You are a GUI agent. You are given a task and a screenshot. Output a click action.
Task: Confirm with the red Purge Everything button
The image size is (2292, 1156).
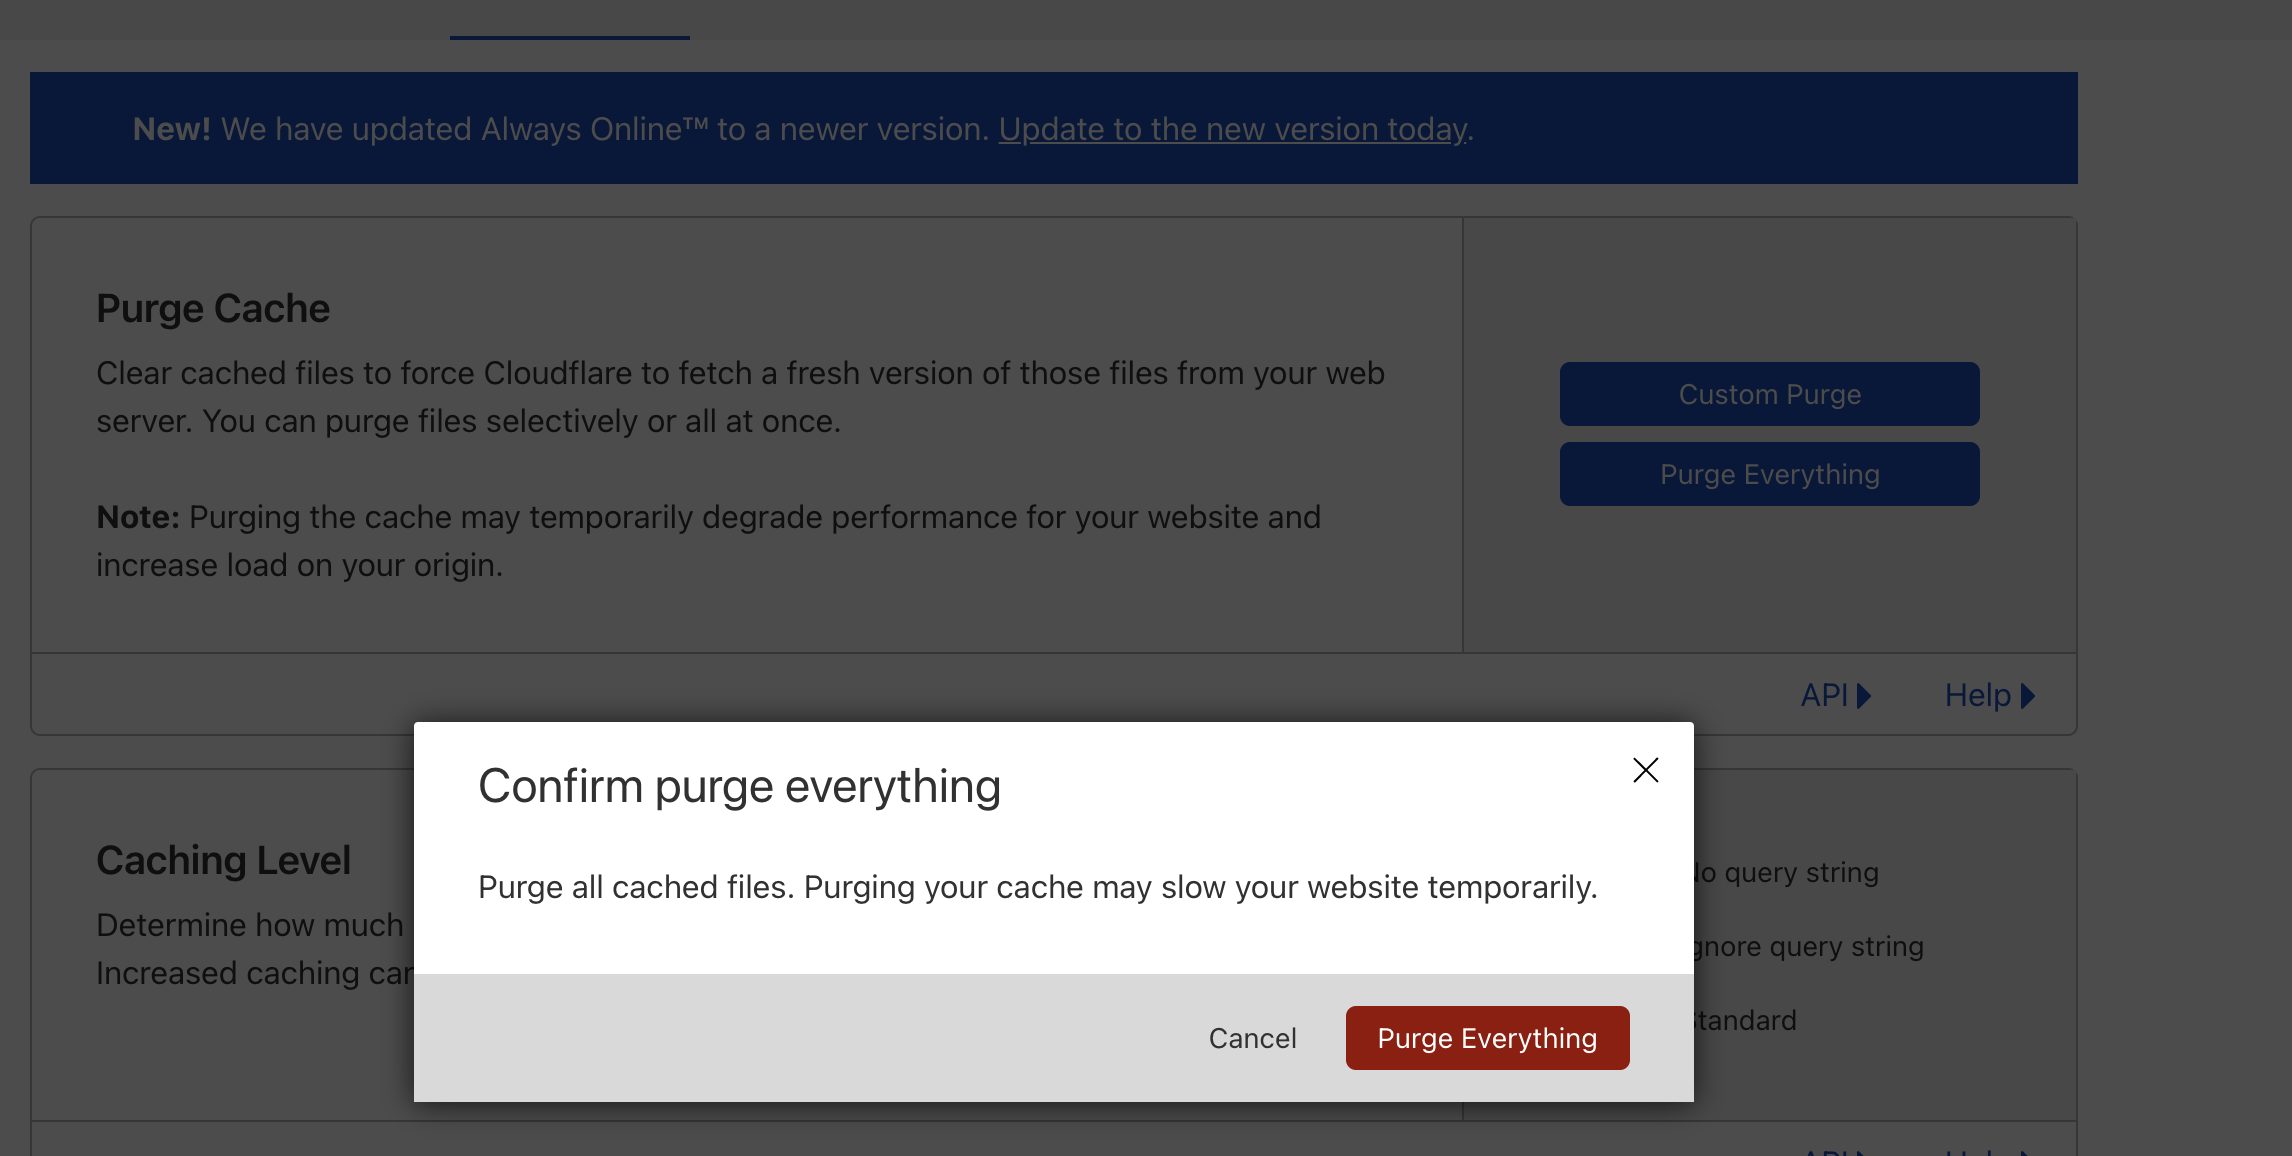pos(1487,1038)
